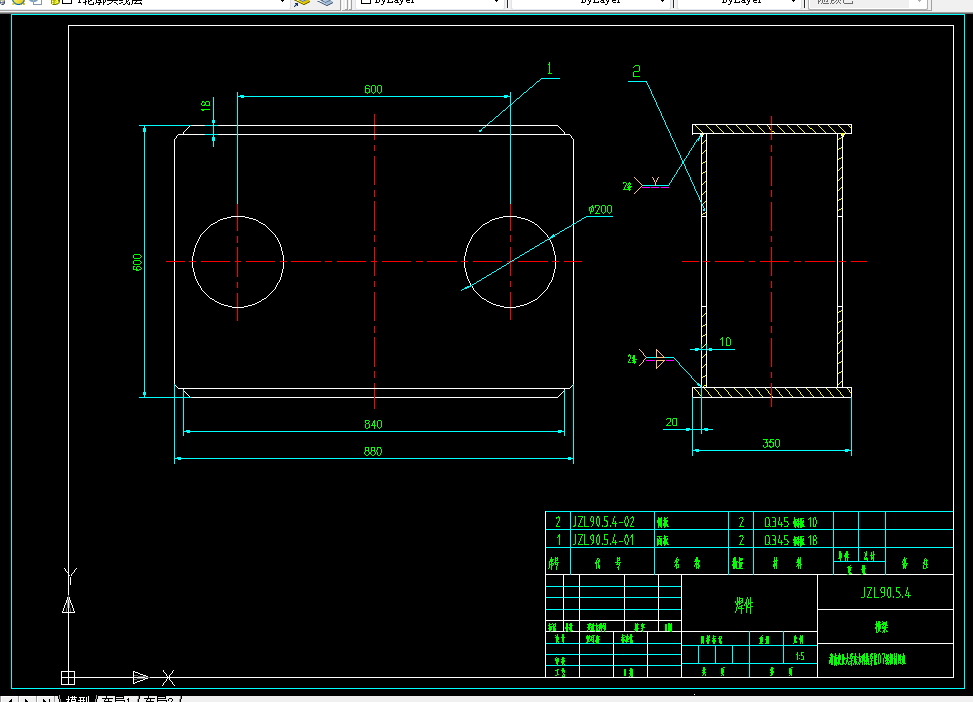Select part balloon number 1
The width and height of the screenshot is (973, 702).
(550, 68)
